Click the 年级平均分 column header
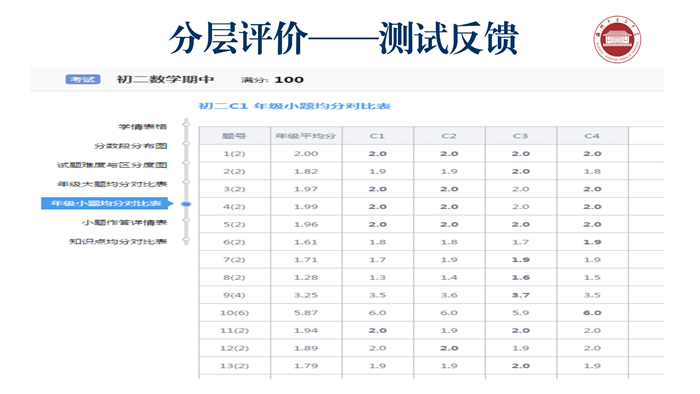 [306, 136]
